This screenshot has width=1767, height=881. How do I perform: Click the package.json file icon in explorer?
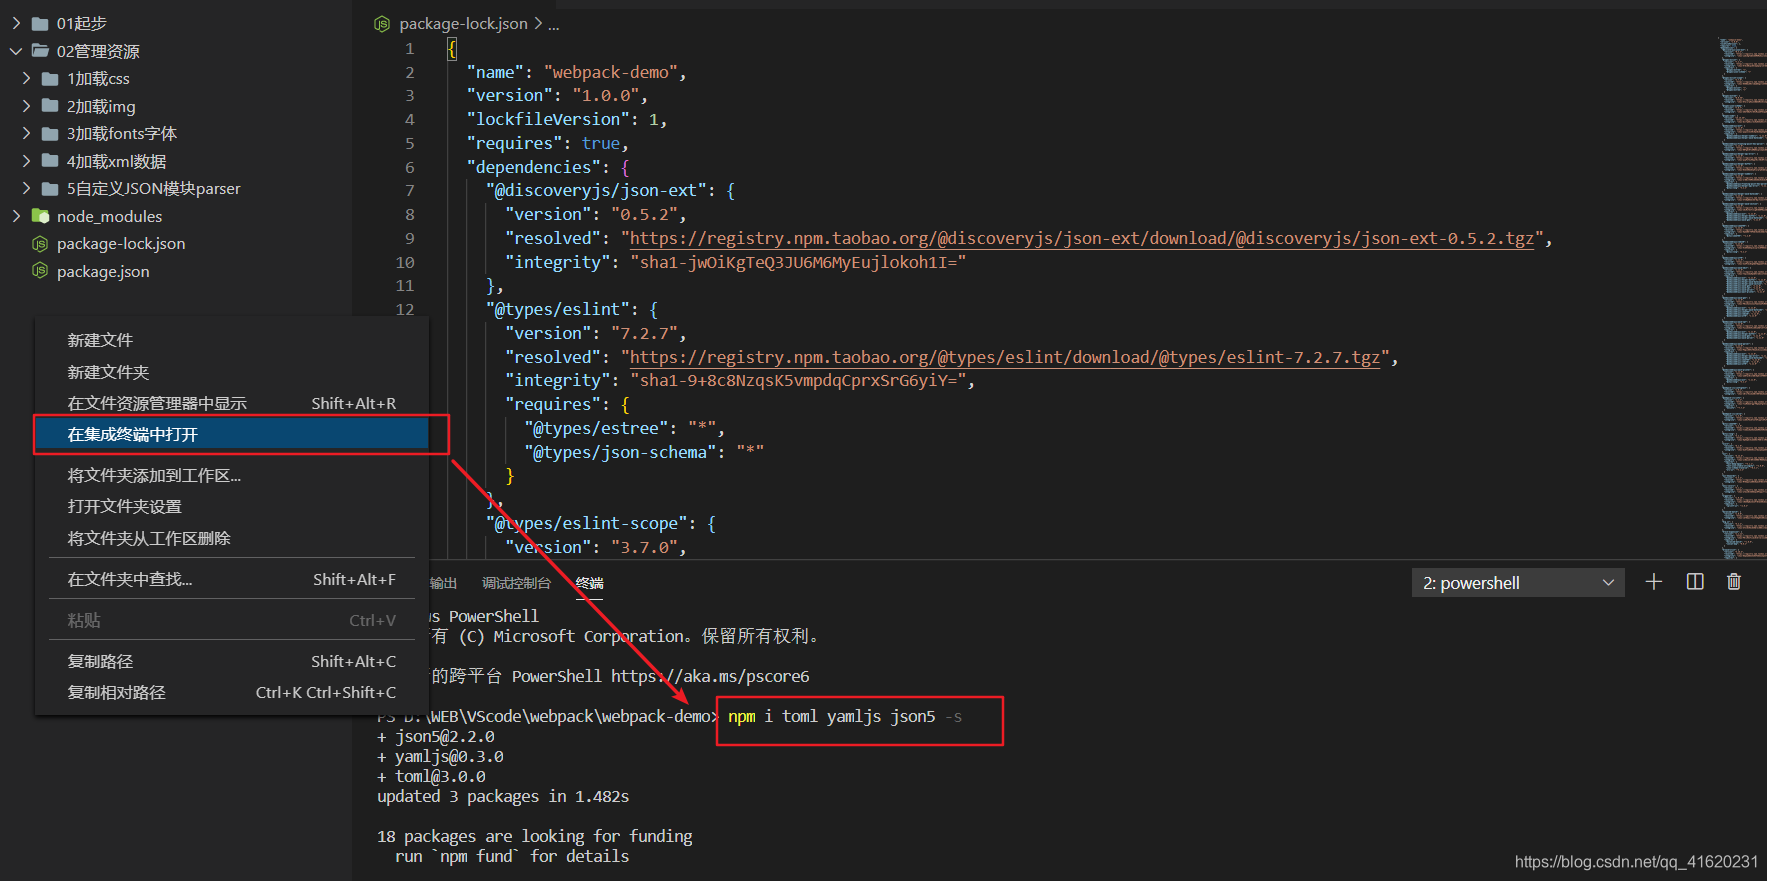[x=40, y=271]
